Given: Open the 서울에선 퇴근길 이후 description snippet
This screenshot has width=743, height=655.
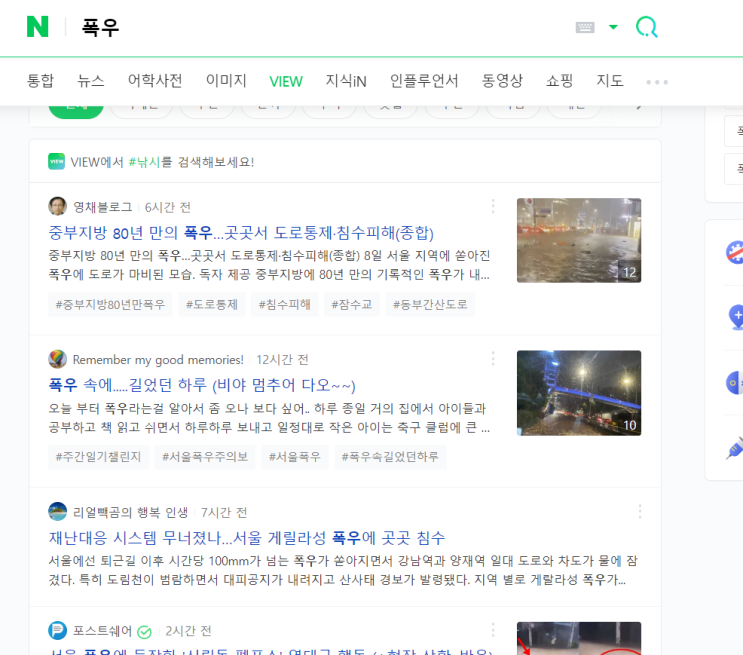Looking at the screenshot, I should tap(343, 570).
